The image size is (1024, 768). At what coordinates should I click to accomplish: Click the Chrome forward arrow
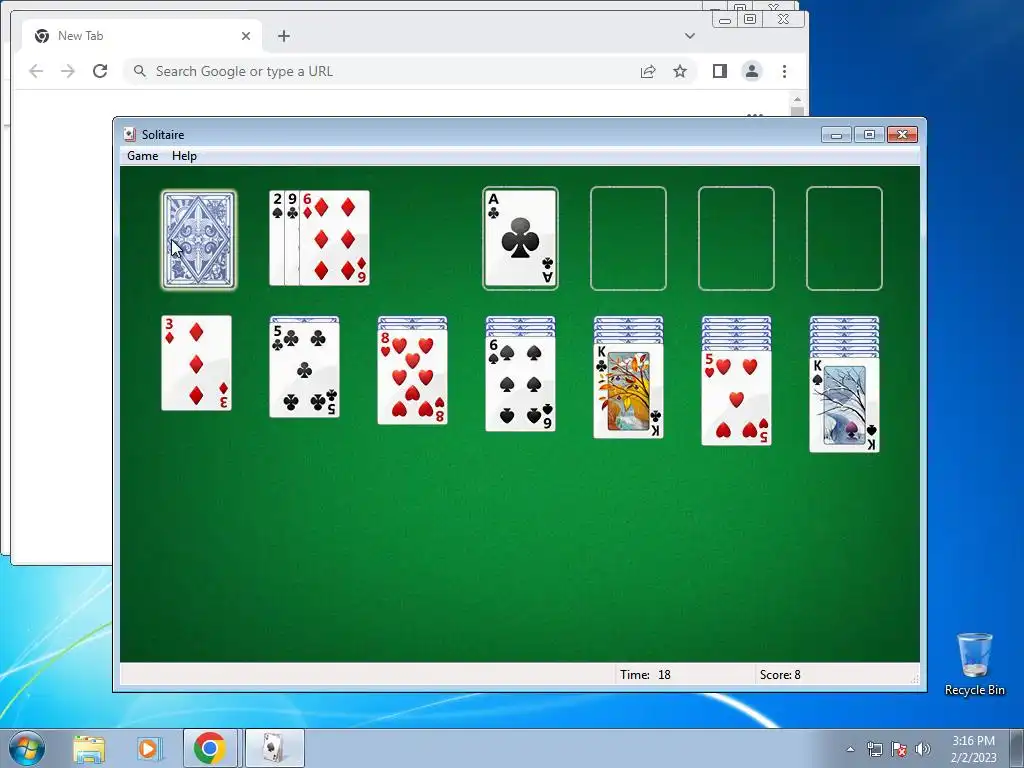(x=68, y=71)
